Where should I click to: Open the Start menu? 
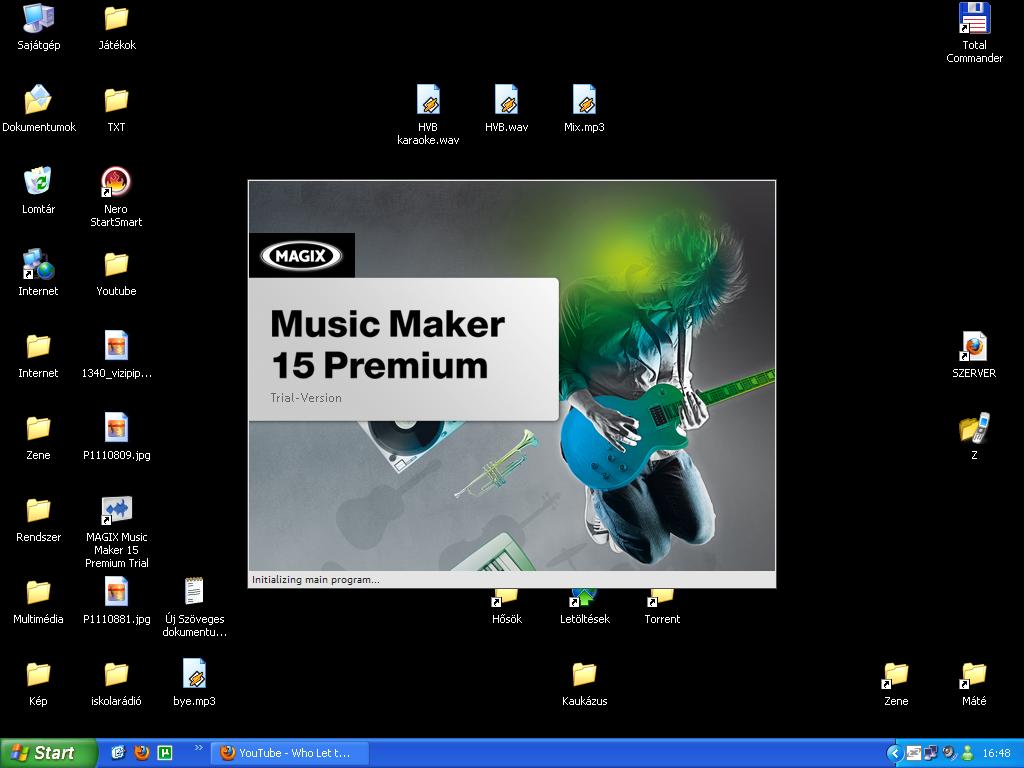tap(48, 753)
